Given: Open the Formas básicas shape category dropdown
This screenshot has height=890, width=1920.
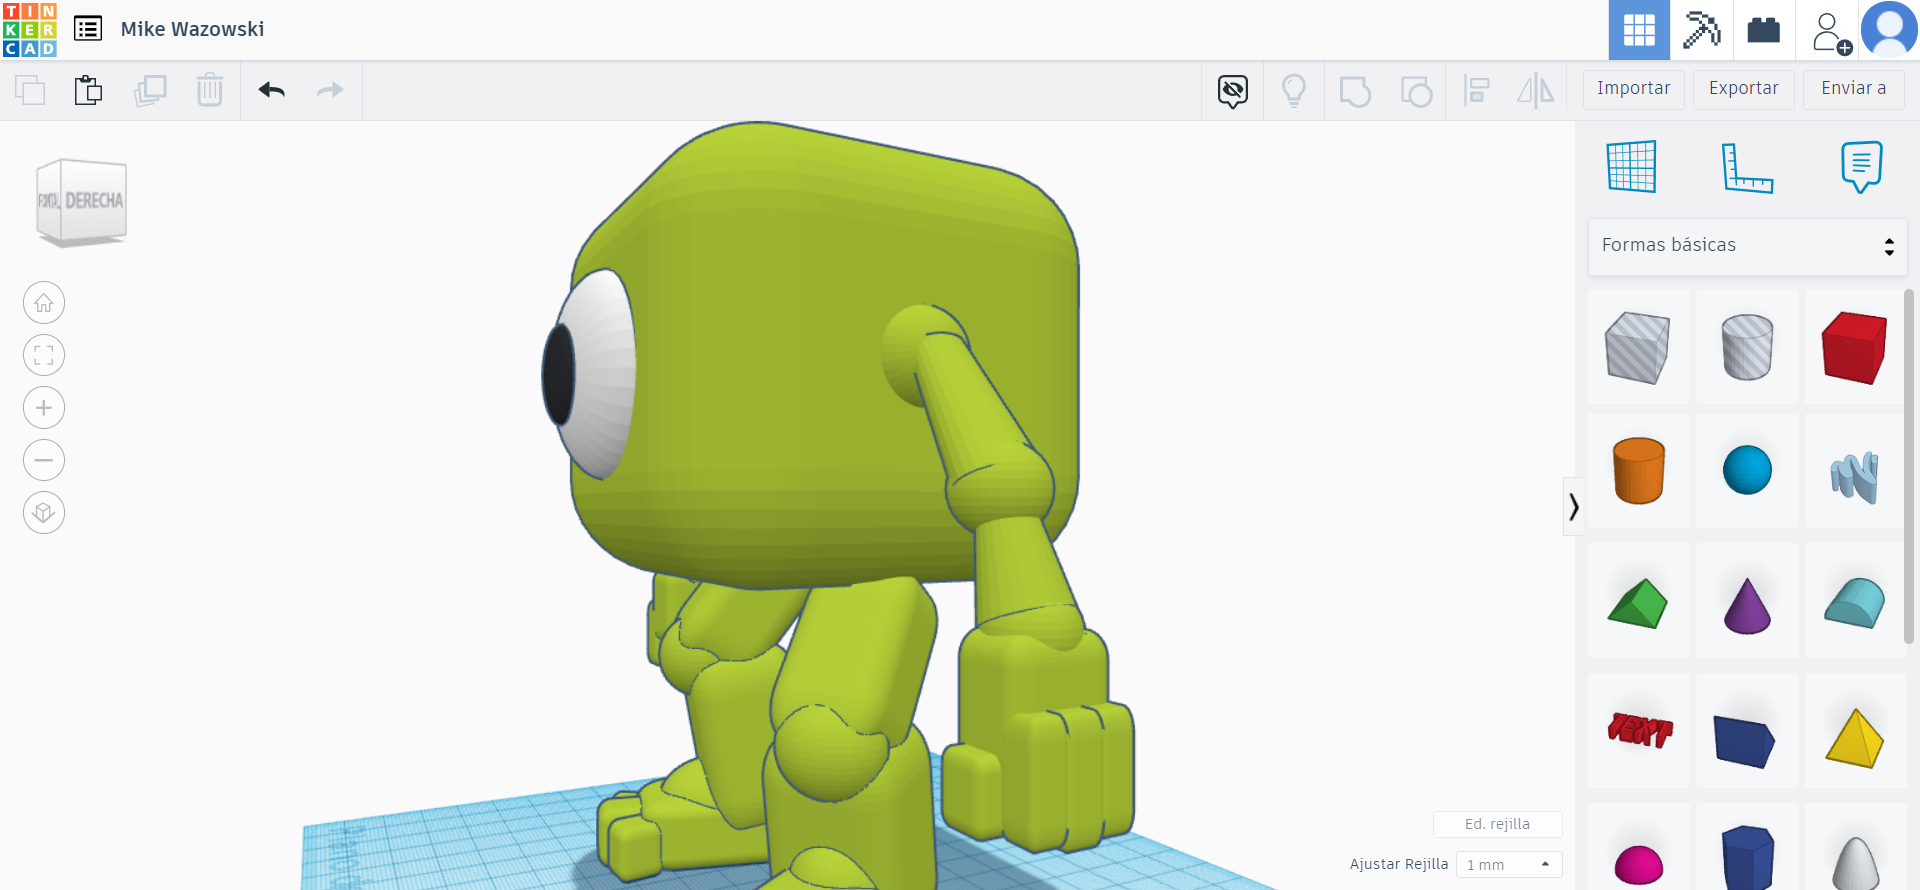Looking at the screenshot, I should pyautogui.click(x=1748, y=246).
